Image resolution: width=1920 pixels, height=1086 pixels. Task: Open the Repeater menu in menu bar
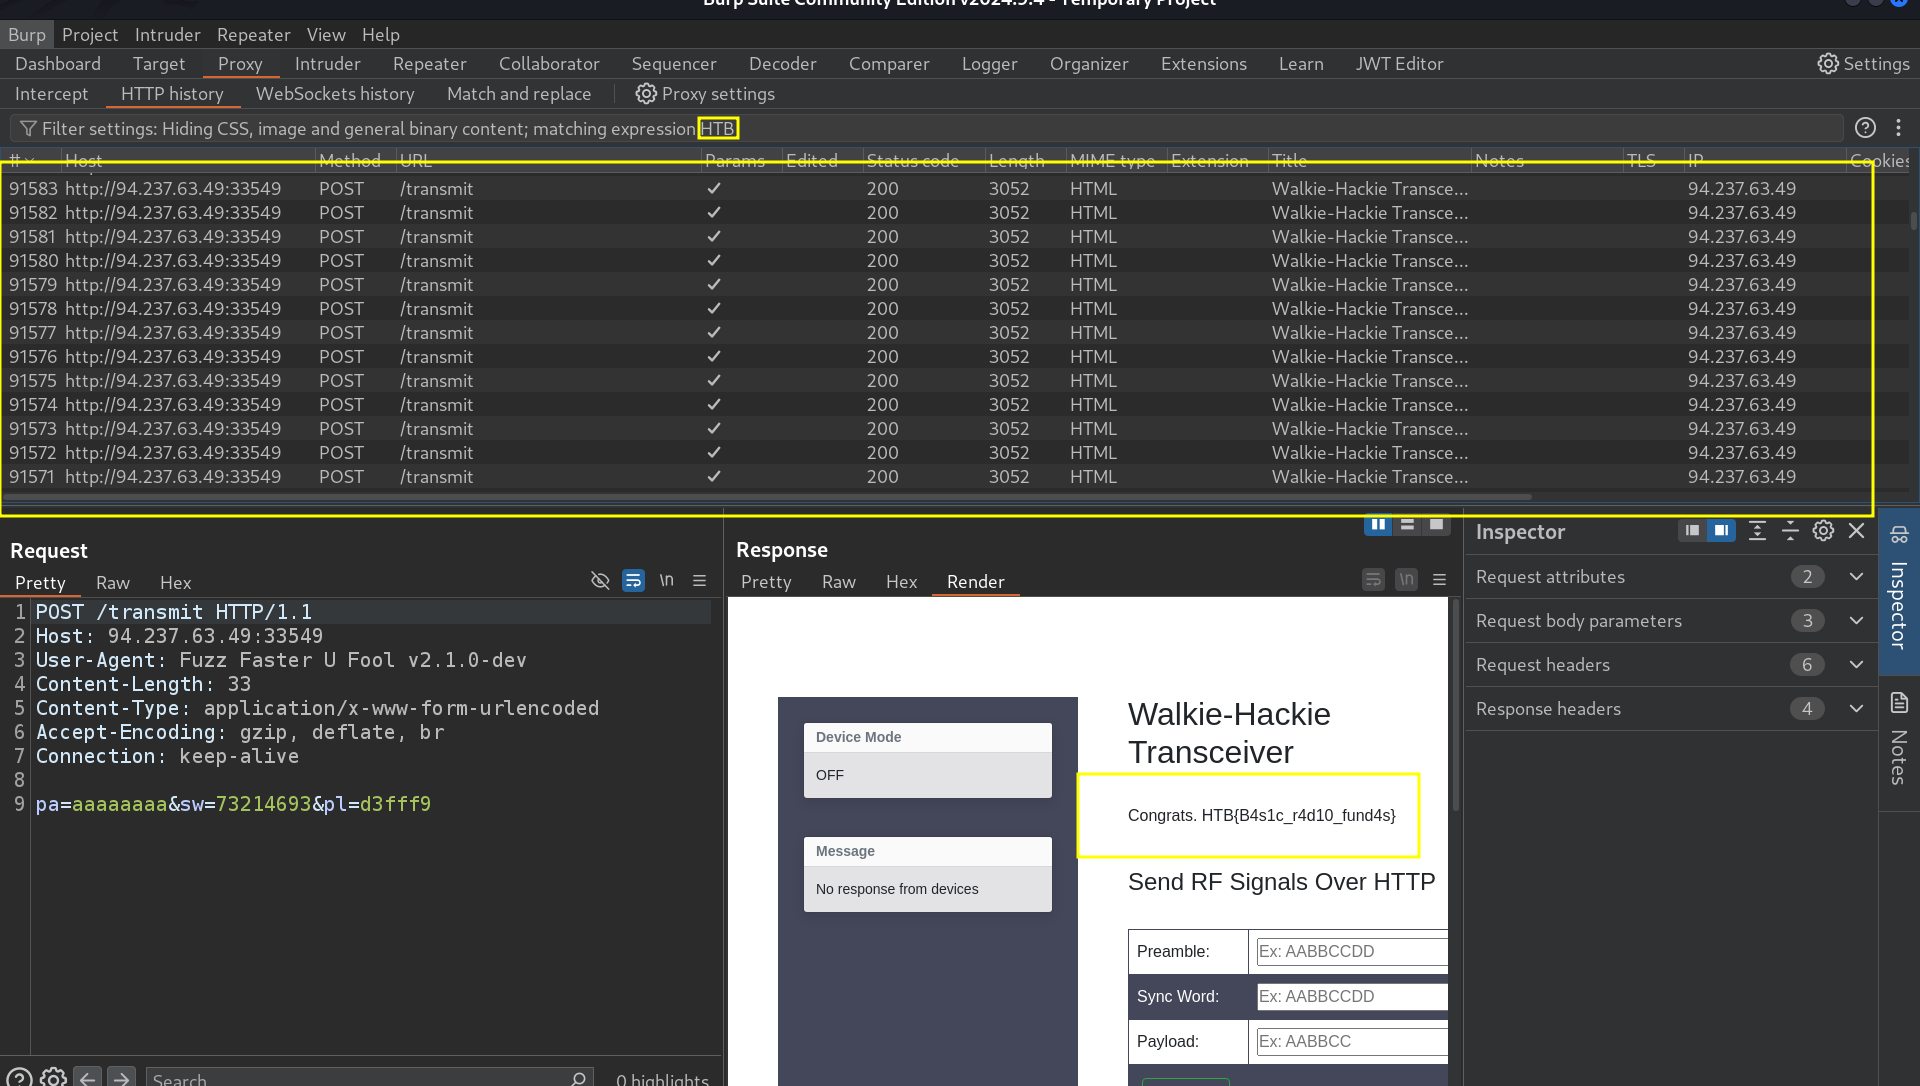[253, 35]
